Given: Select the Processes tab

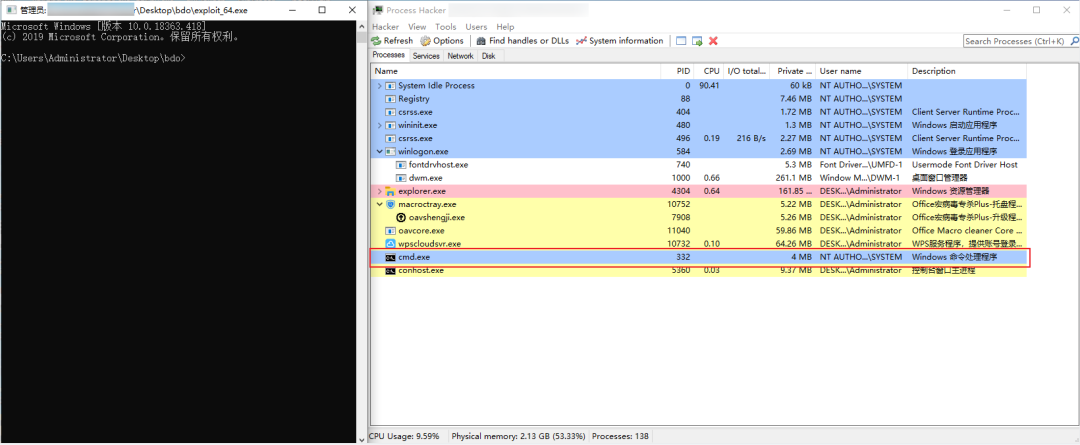Looking at the screenshot, I should (389, 55).
